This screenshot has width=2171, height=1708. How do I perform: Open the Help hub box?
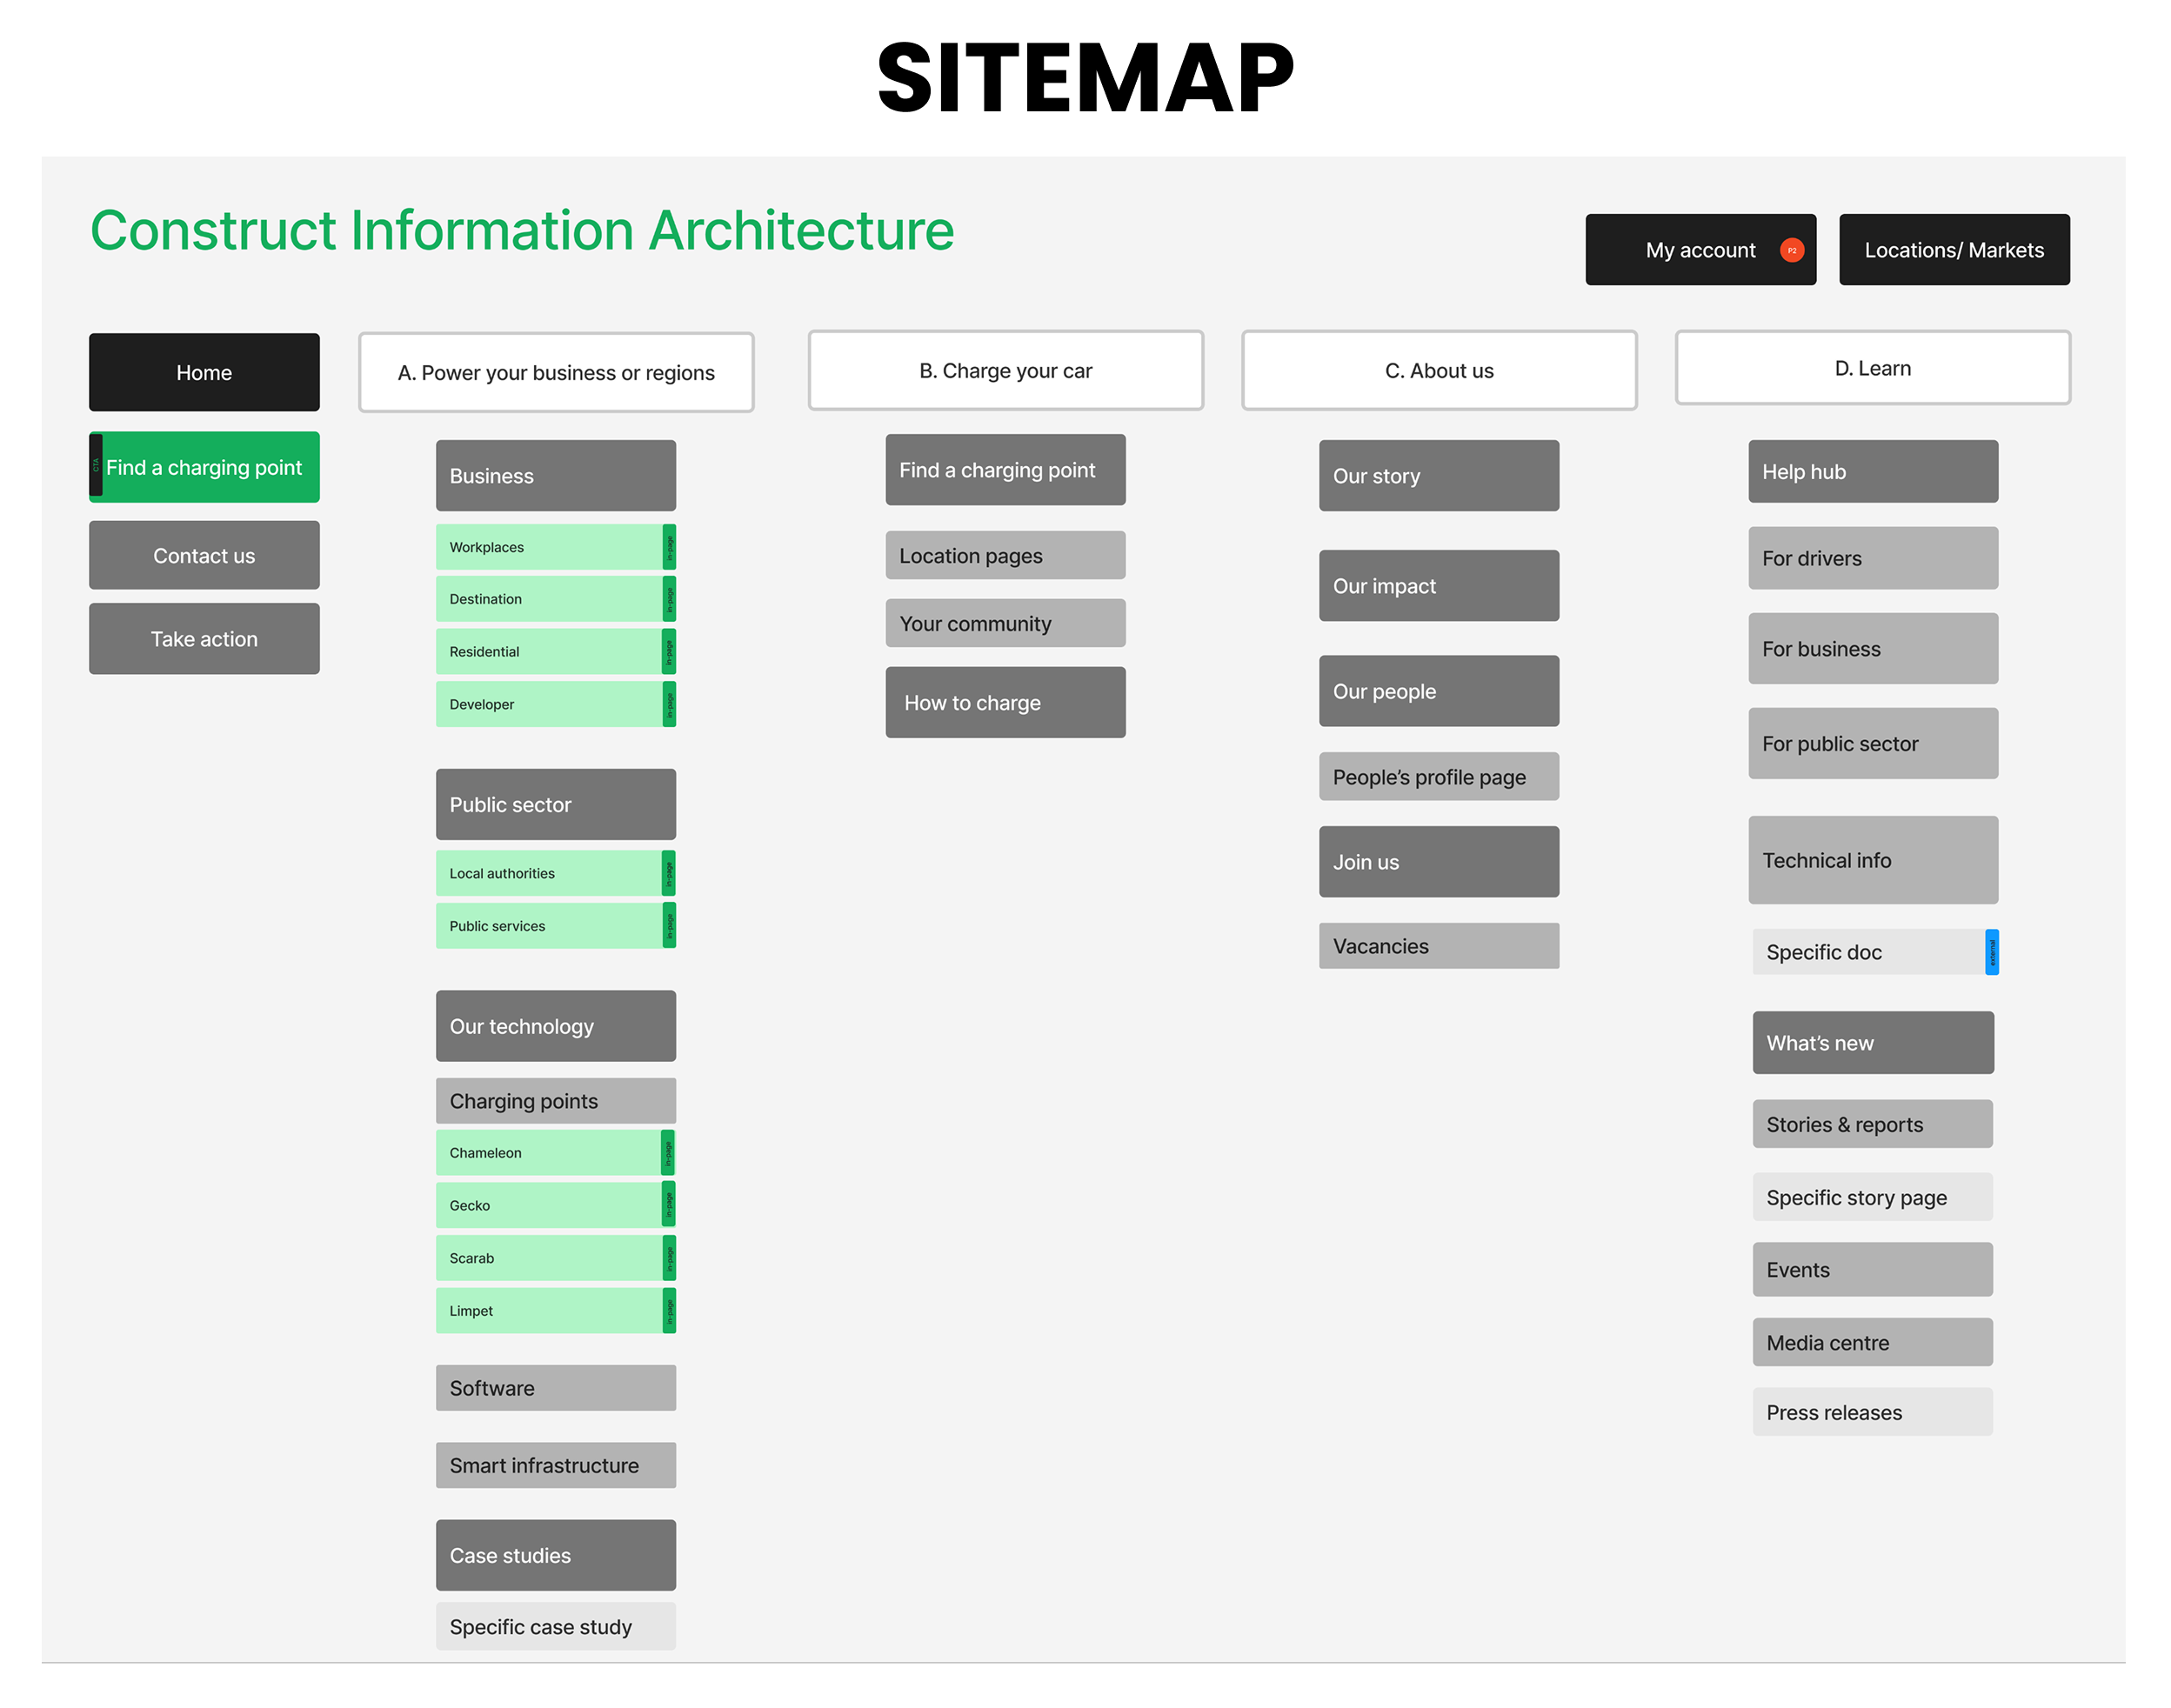pos(1873,471)
